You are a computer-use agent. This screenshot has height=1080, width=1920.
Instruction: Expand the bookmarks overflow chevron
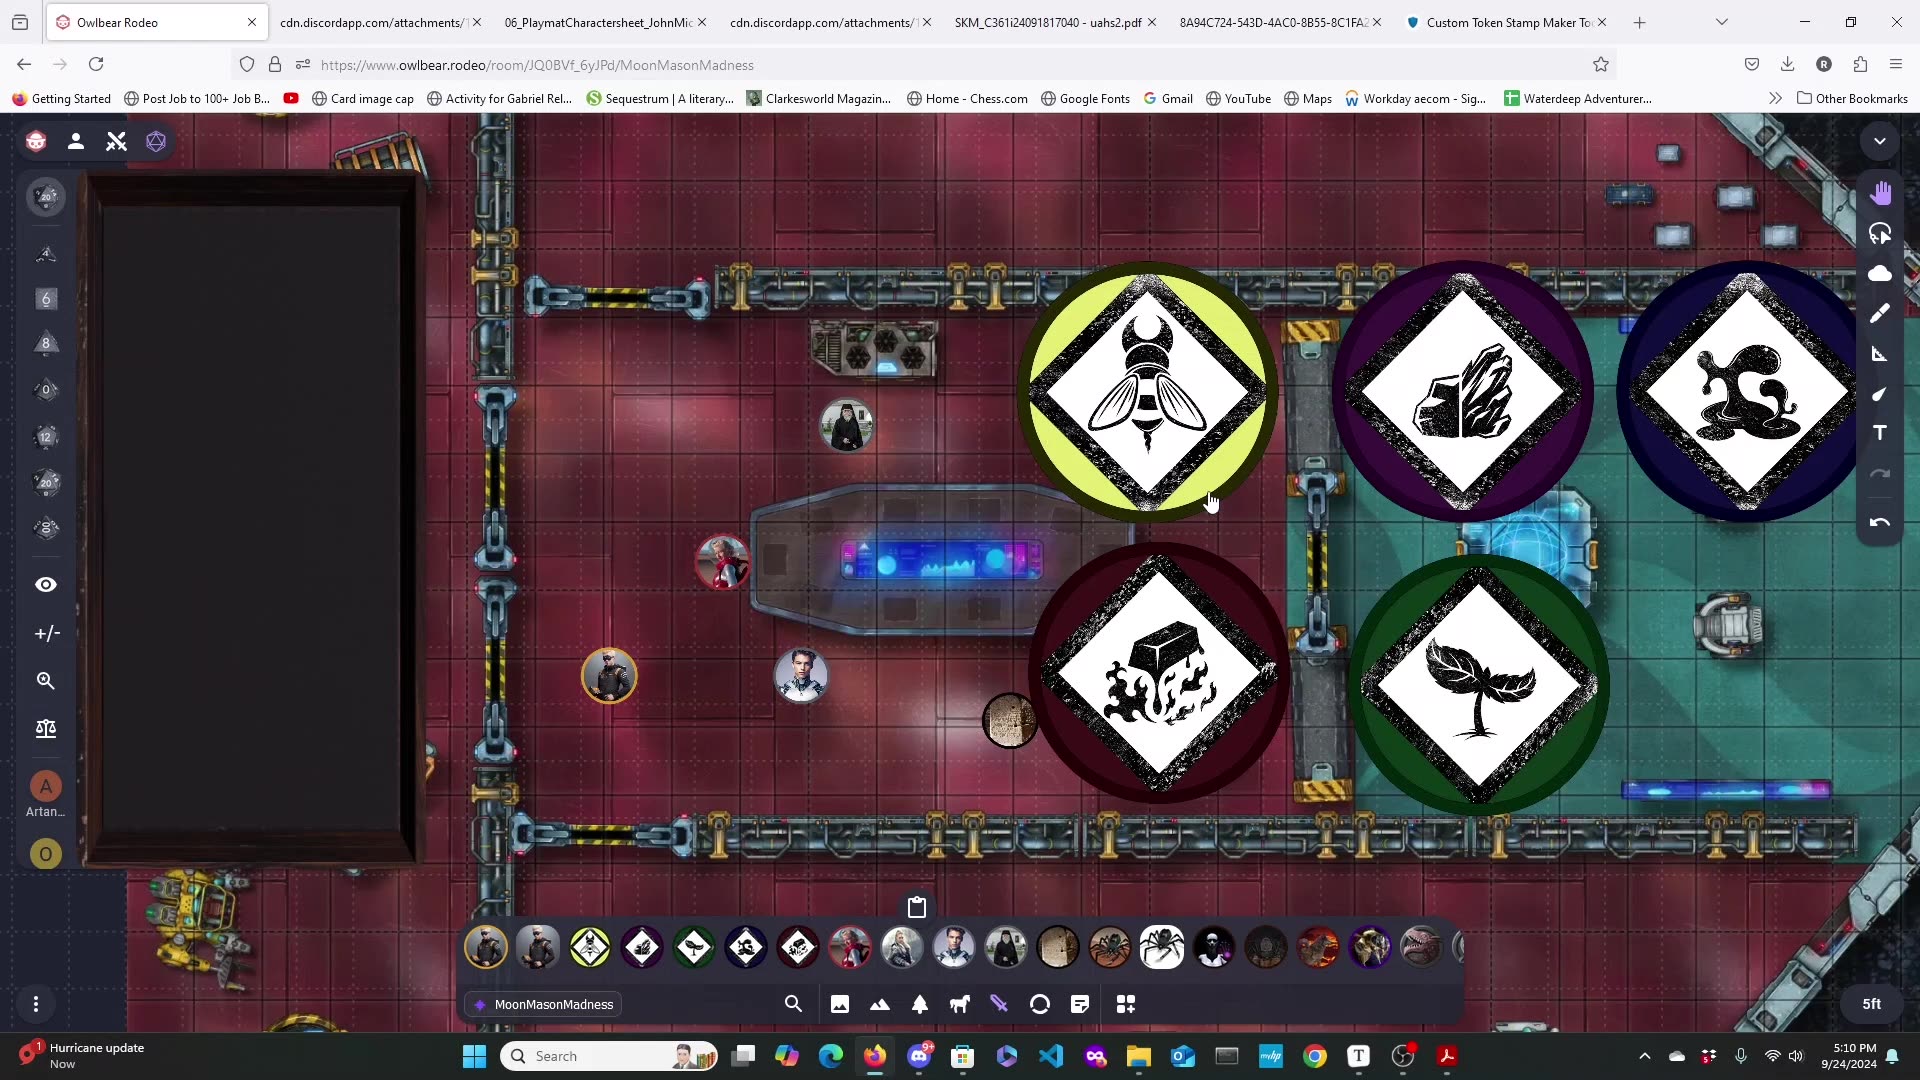point(1777,98)
